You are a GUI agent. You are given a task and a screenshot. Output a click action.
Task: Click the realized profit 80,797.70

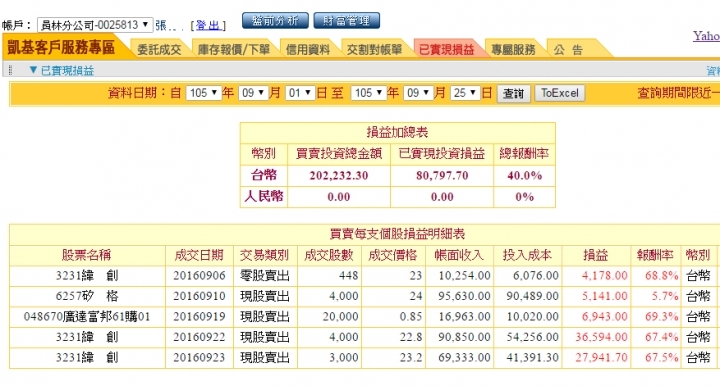pyautogui.click(x=442, y=176)
